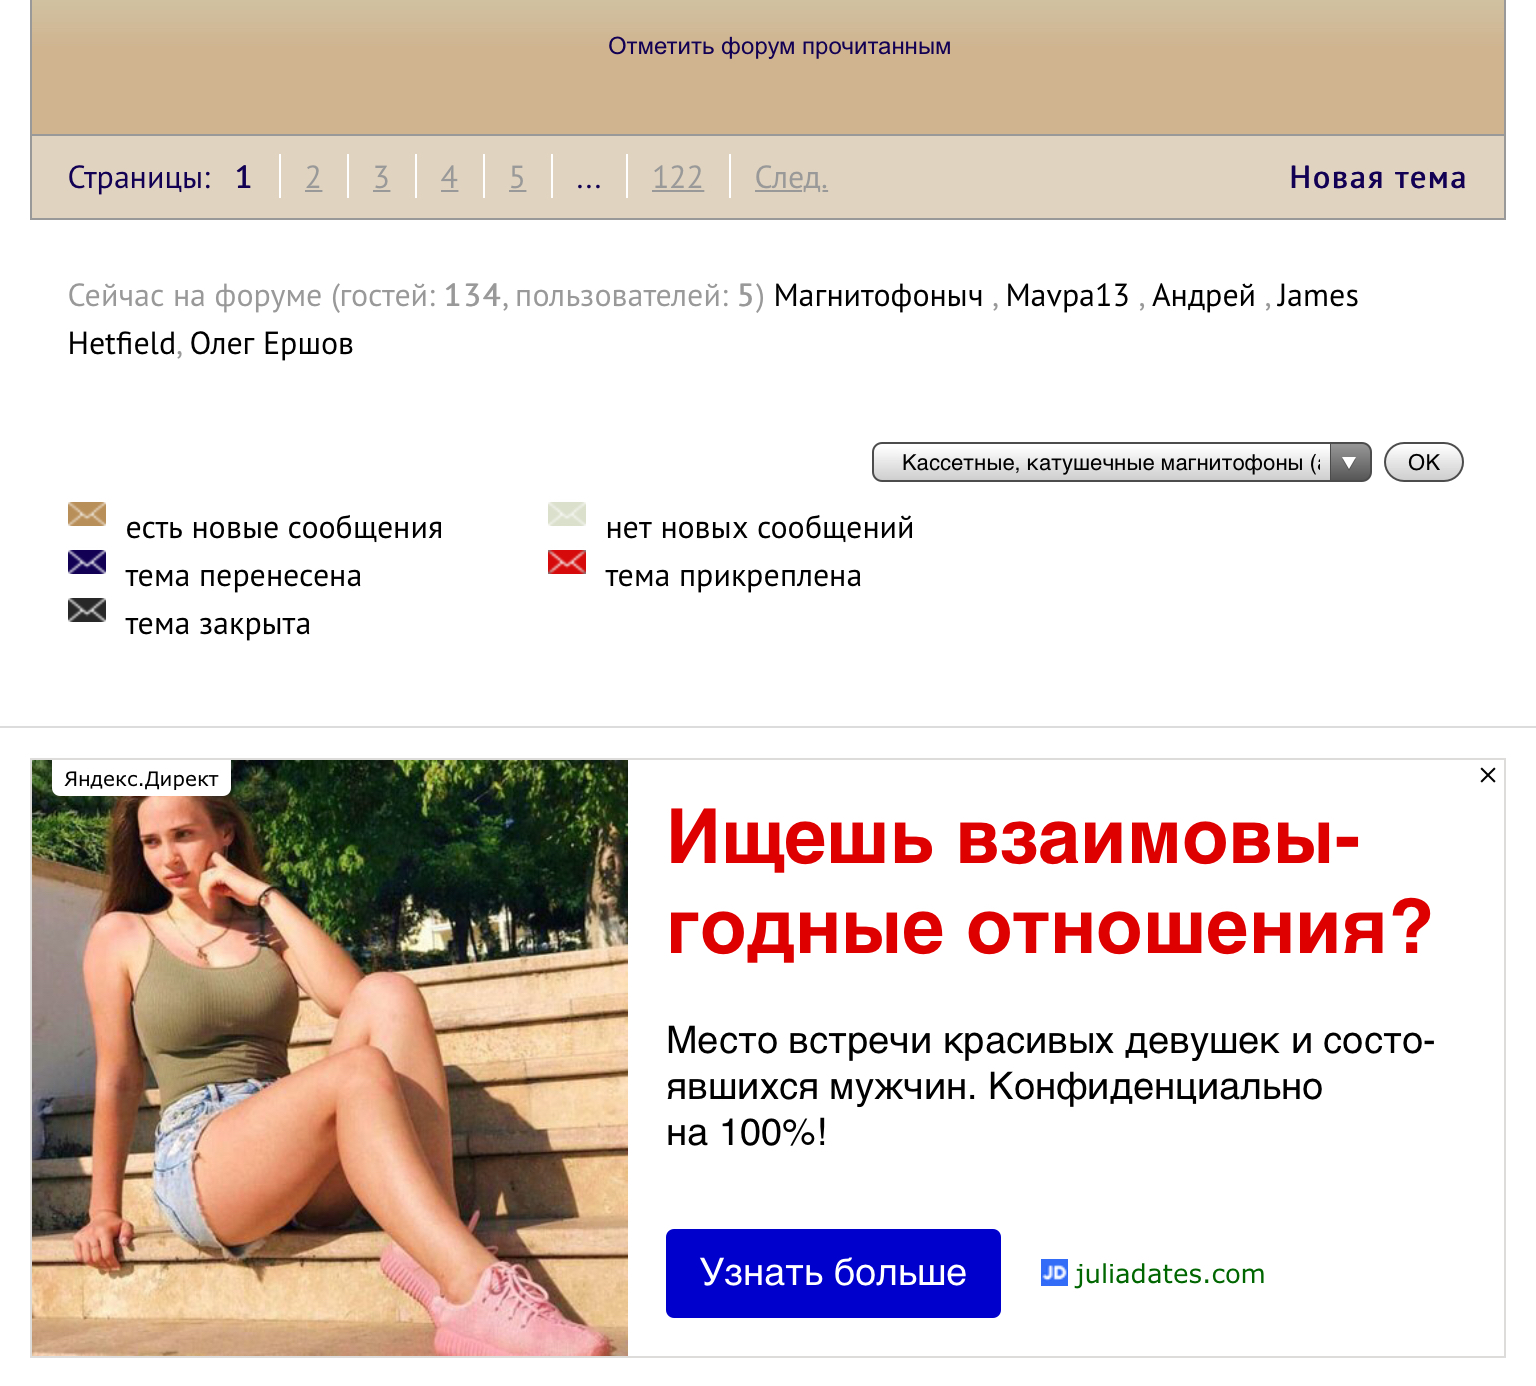This screenshot has height=1386, width=1536.
Task: Close the Yandex Direct advertisement
Action: pyautogui.click(x=1487, y=775)
